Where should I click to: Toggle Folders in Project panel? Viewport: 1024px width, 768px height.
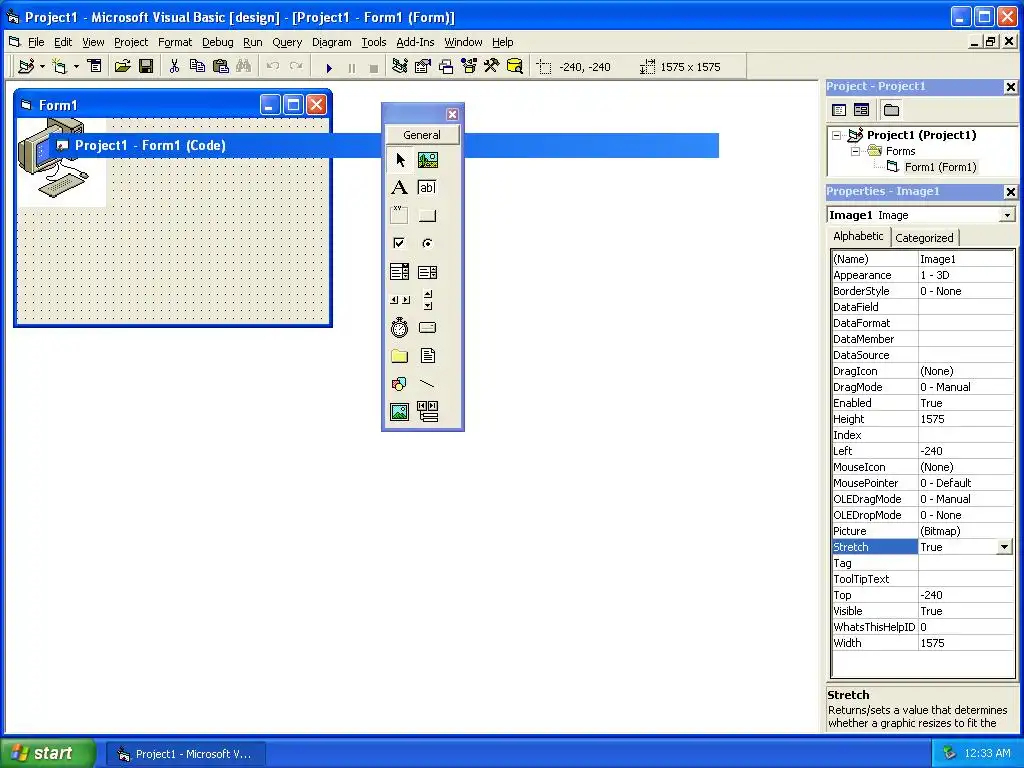click(891, 110)
